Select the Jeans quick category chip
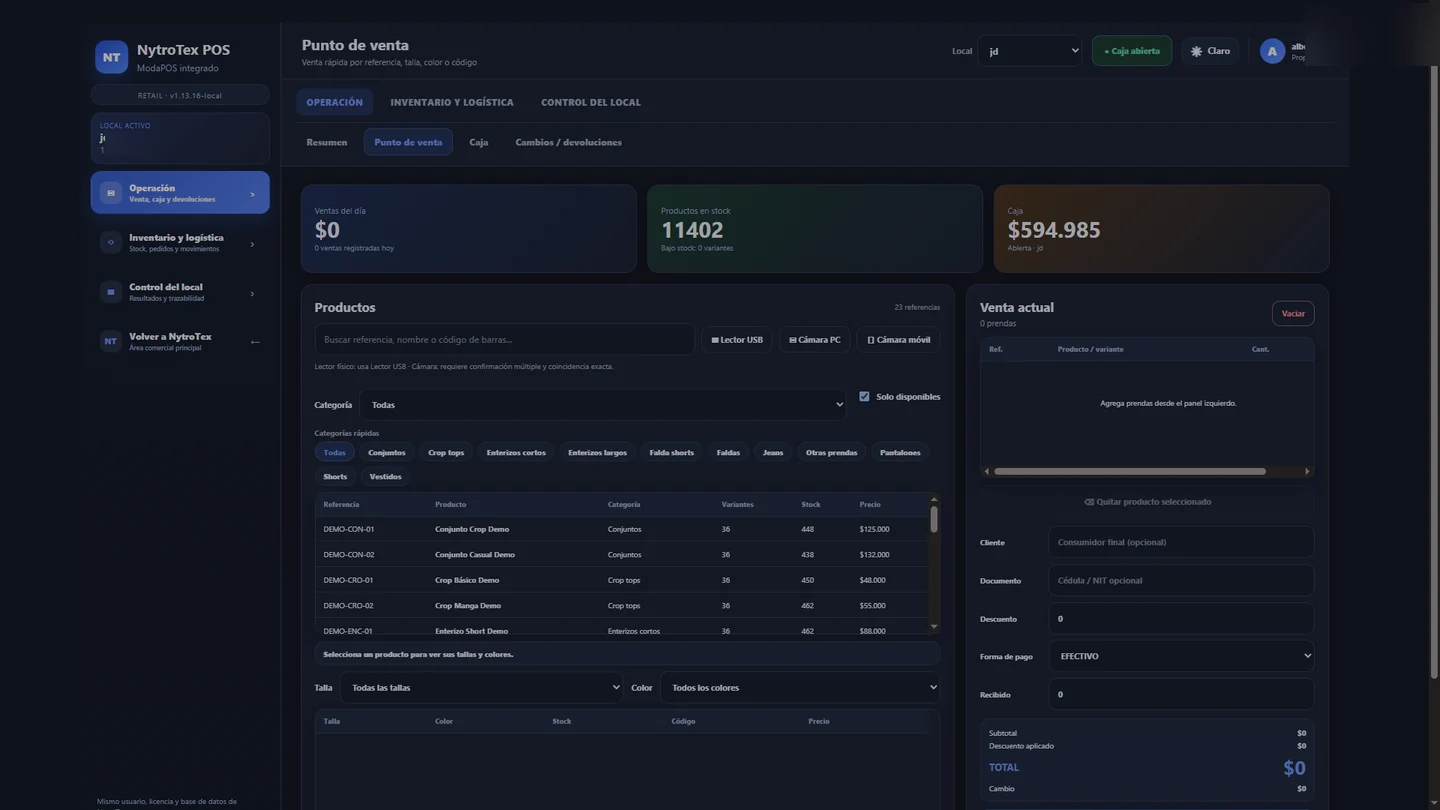 pos(773,453)
